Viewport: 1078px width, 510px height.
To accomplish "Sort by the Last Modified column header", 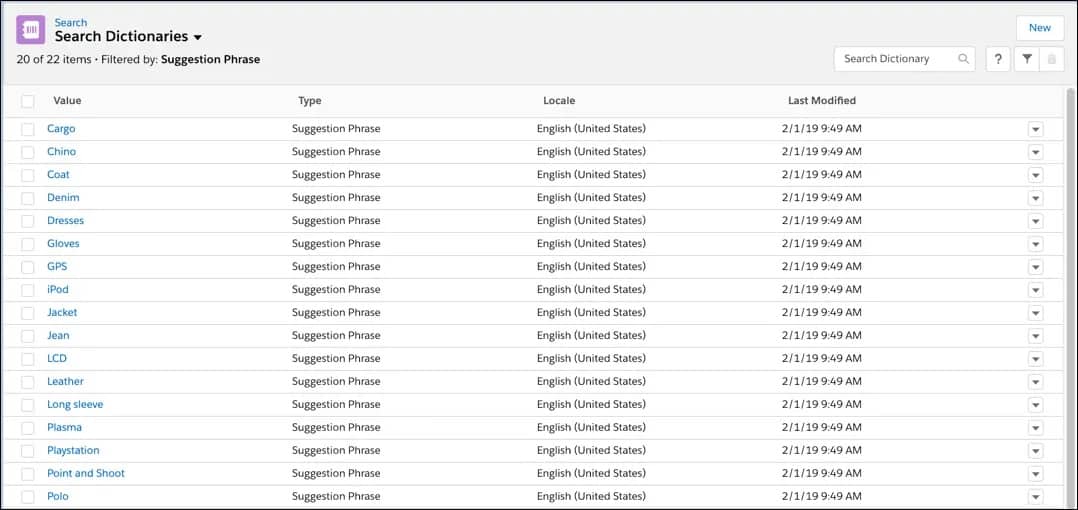I will tap(822, 100).
